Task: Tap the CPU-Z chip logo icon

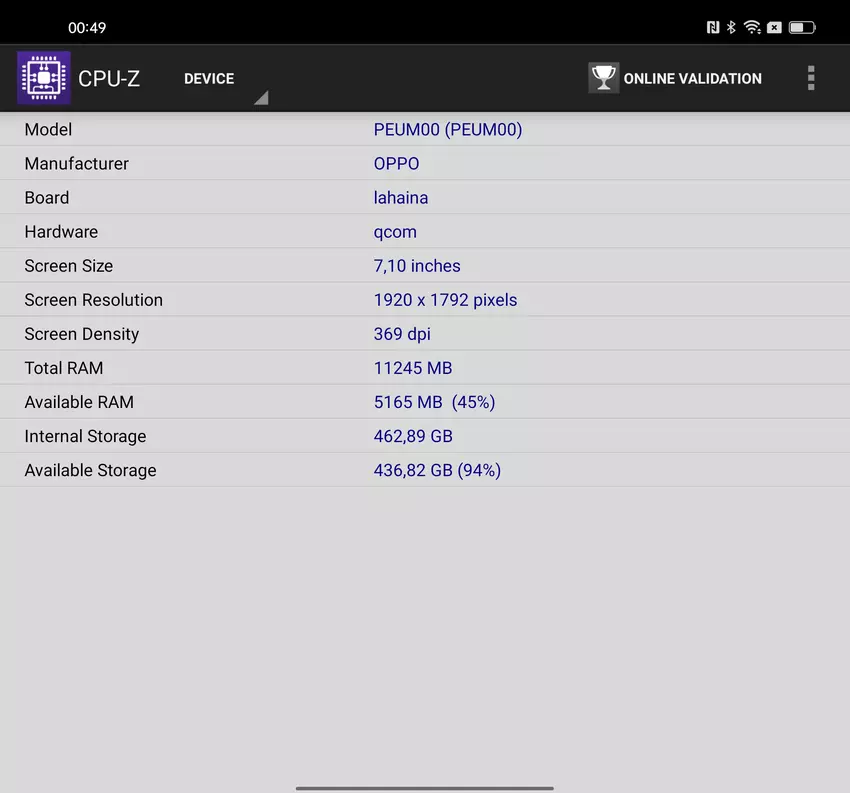Action: point(44,78)
